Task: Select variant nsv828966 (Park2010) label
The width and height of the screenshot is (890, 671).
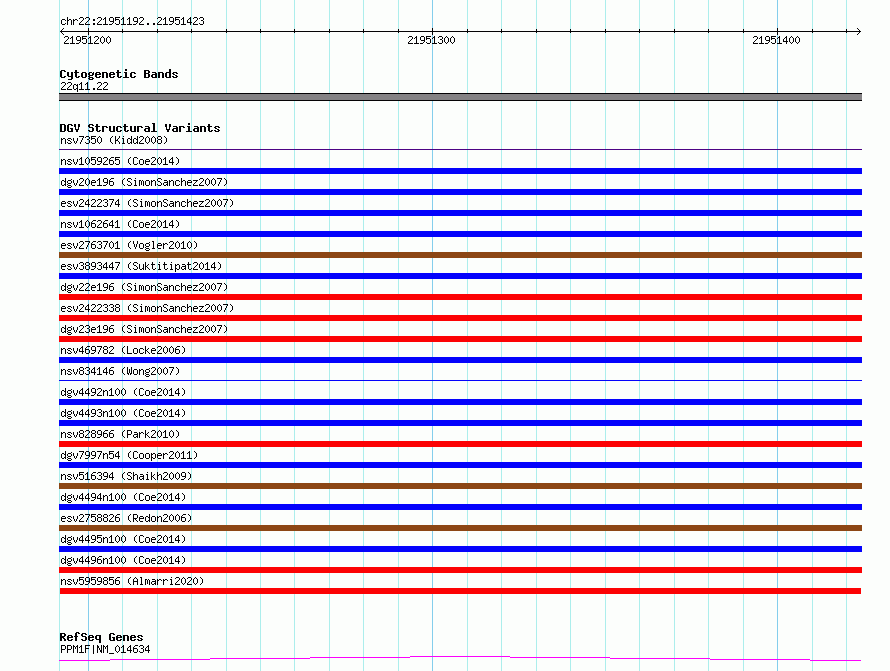Action: point(120,434)
